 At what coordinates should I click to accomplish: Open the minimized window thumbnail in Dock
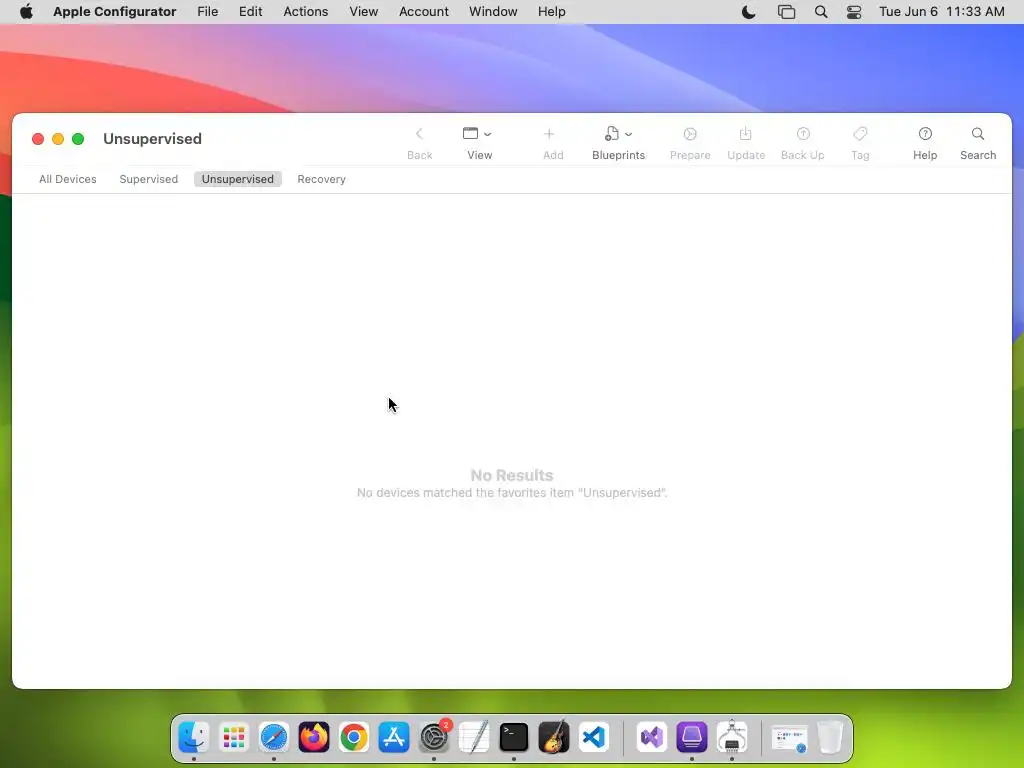point(790,739)
